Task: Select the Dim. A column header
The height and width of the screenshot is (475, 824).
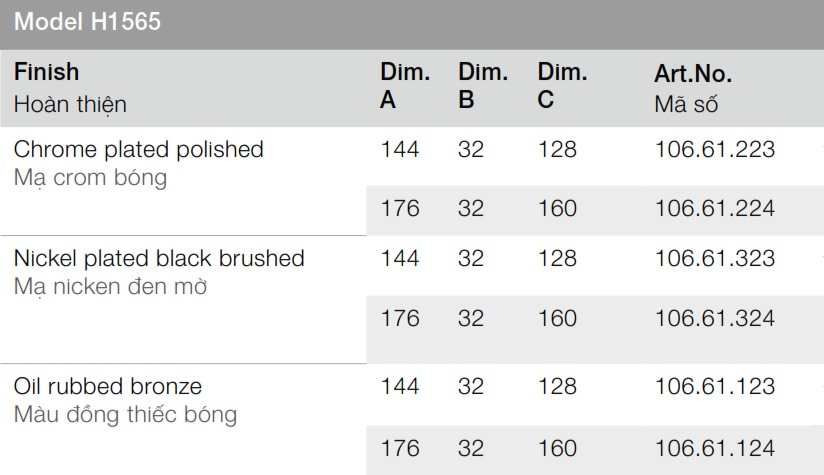Action: pyautogui.click(x=404, y=86)
